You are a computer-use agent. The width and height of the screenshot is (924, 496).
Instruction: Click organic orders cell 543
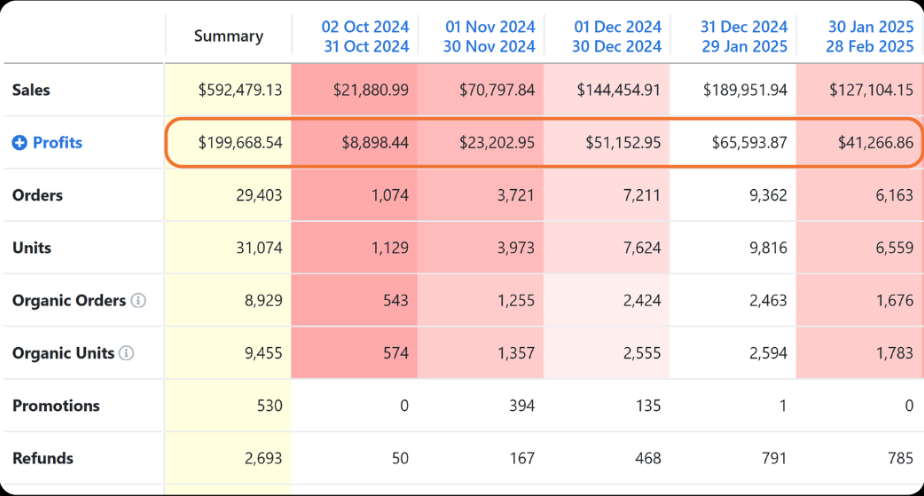click(395, 300)
